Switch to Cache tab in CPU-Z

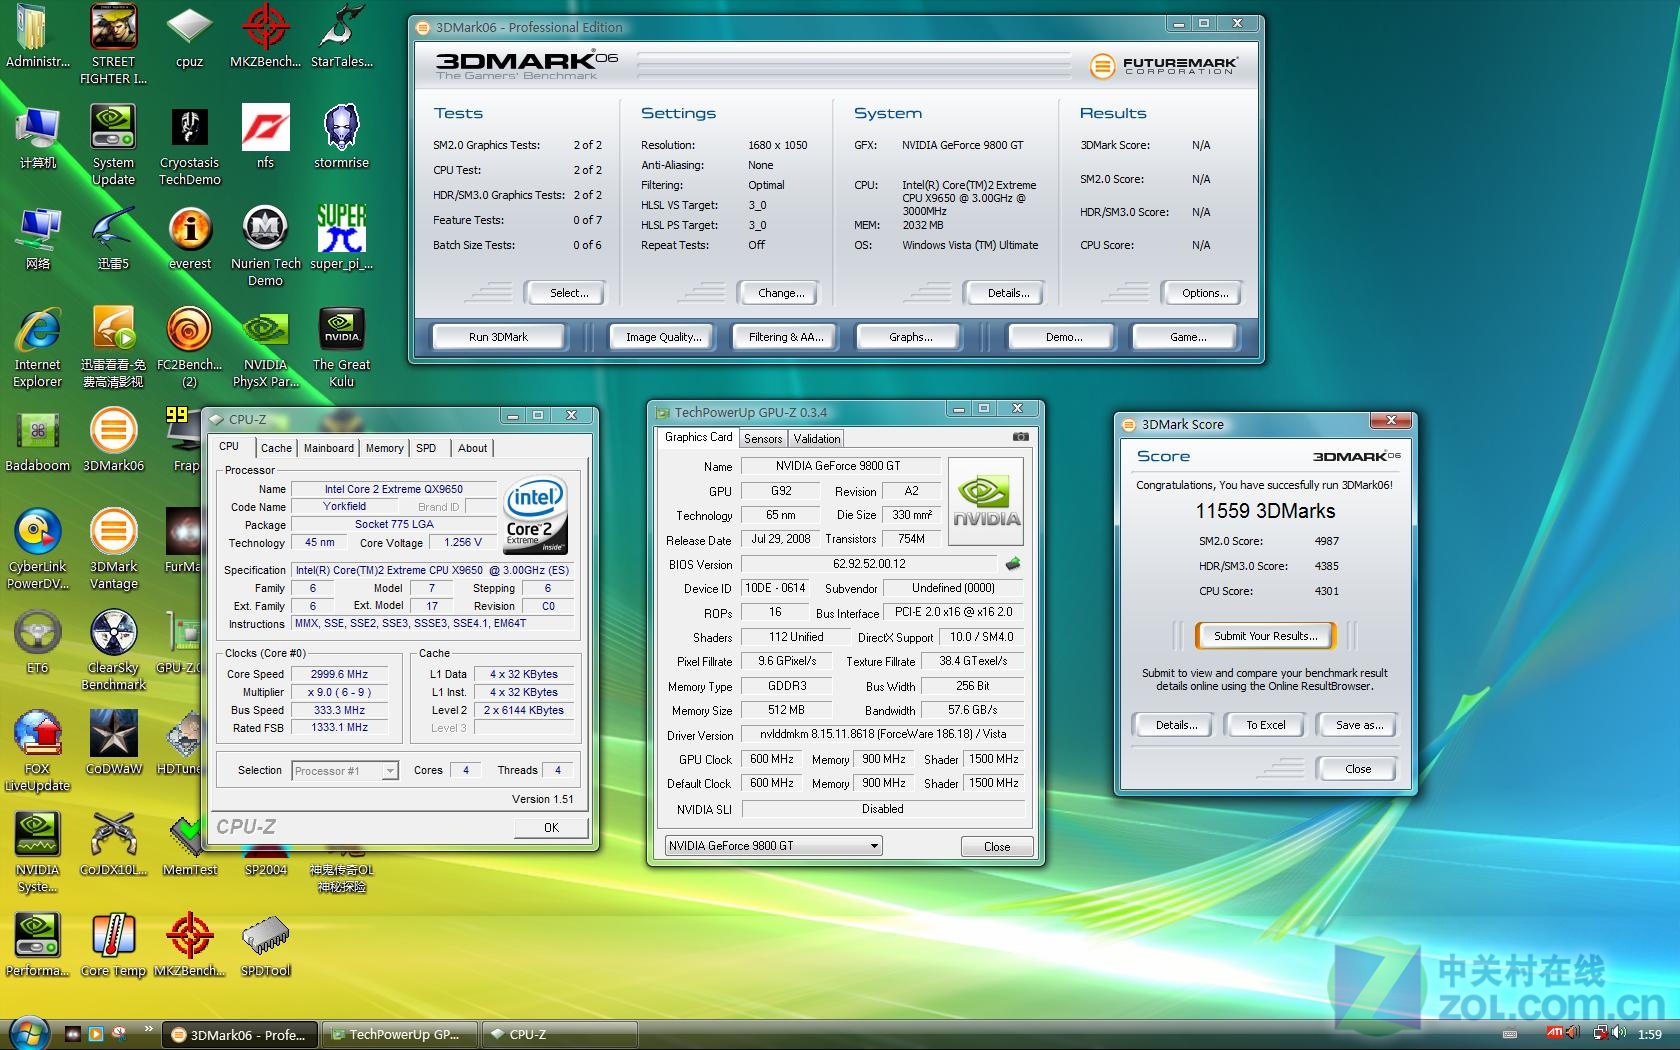click(276, 448)
